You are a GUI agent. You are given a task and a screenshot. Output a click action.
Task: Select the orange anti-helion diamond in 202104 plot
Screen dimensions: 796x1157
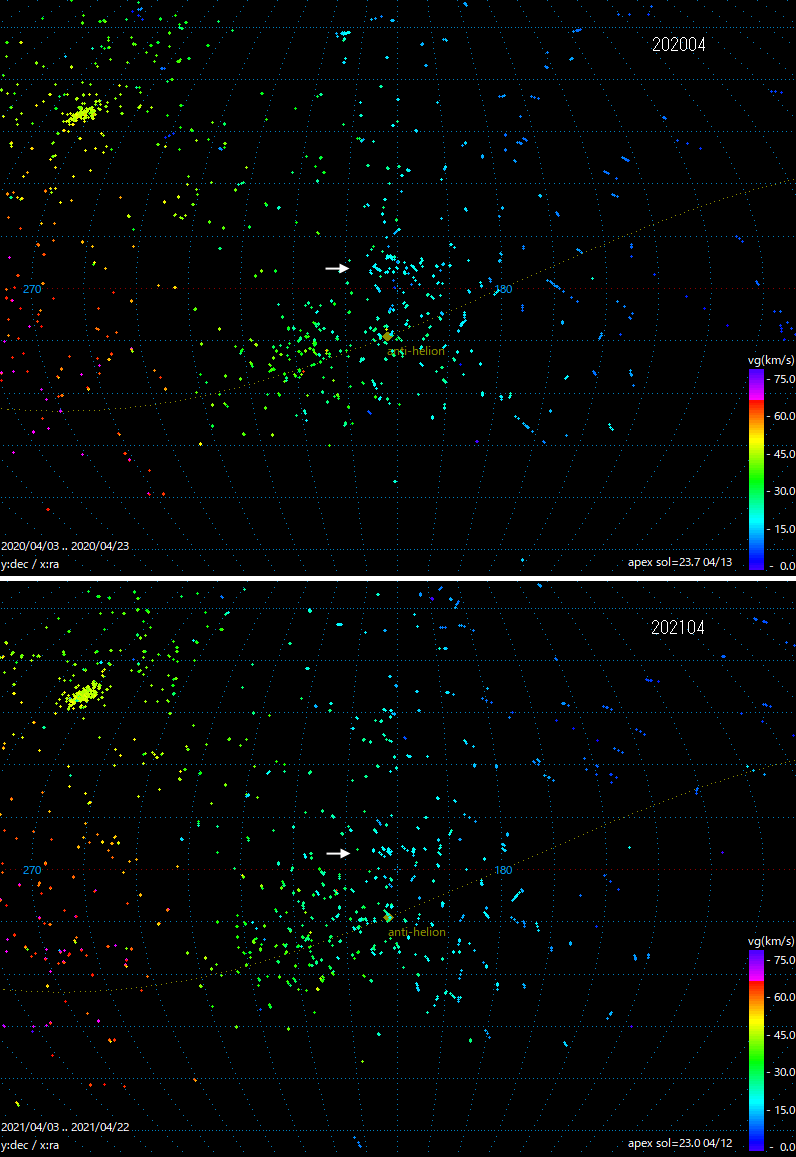(388, 917)
